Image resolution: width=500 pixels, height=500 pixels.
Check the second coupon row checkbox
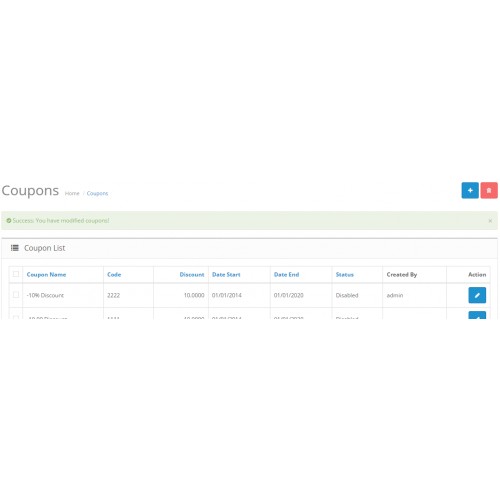pyautogui.click(x=16, y=317)
